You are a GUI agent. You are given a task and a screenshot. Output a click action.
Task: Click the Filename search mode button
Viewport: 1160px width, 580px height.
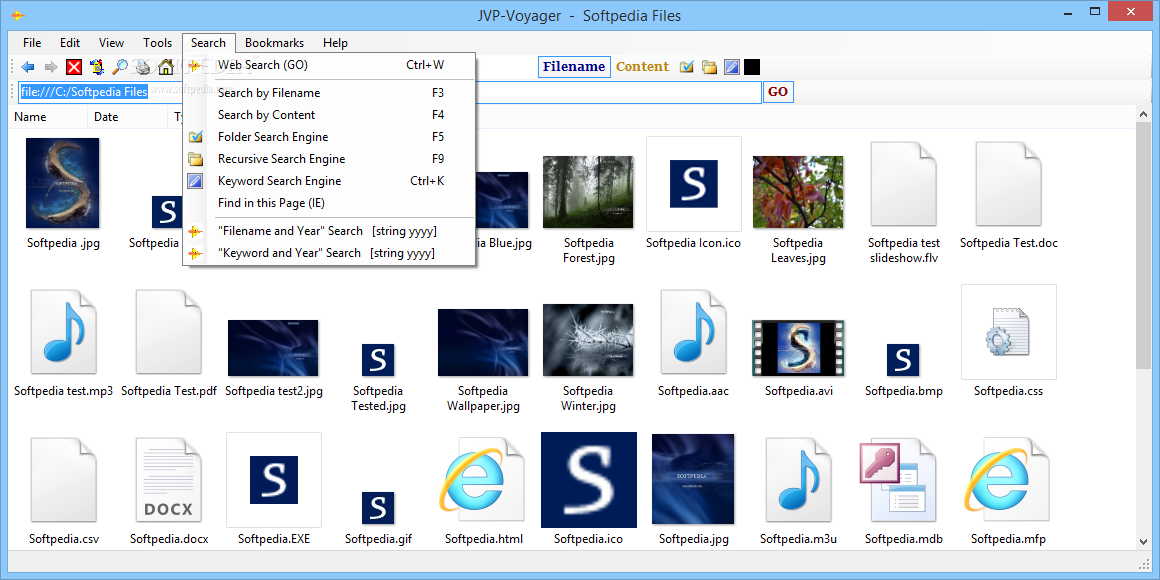pyautogui.click(x=574, y=67)
